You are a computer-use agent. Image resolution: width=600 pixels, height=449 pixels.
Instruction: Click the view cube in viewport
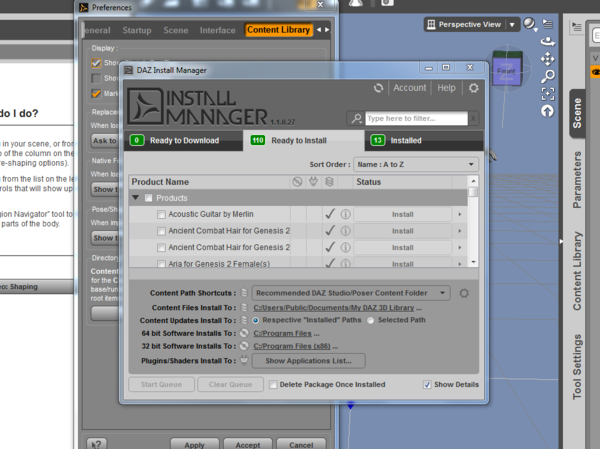point(507,69)
